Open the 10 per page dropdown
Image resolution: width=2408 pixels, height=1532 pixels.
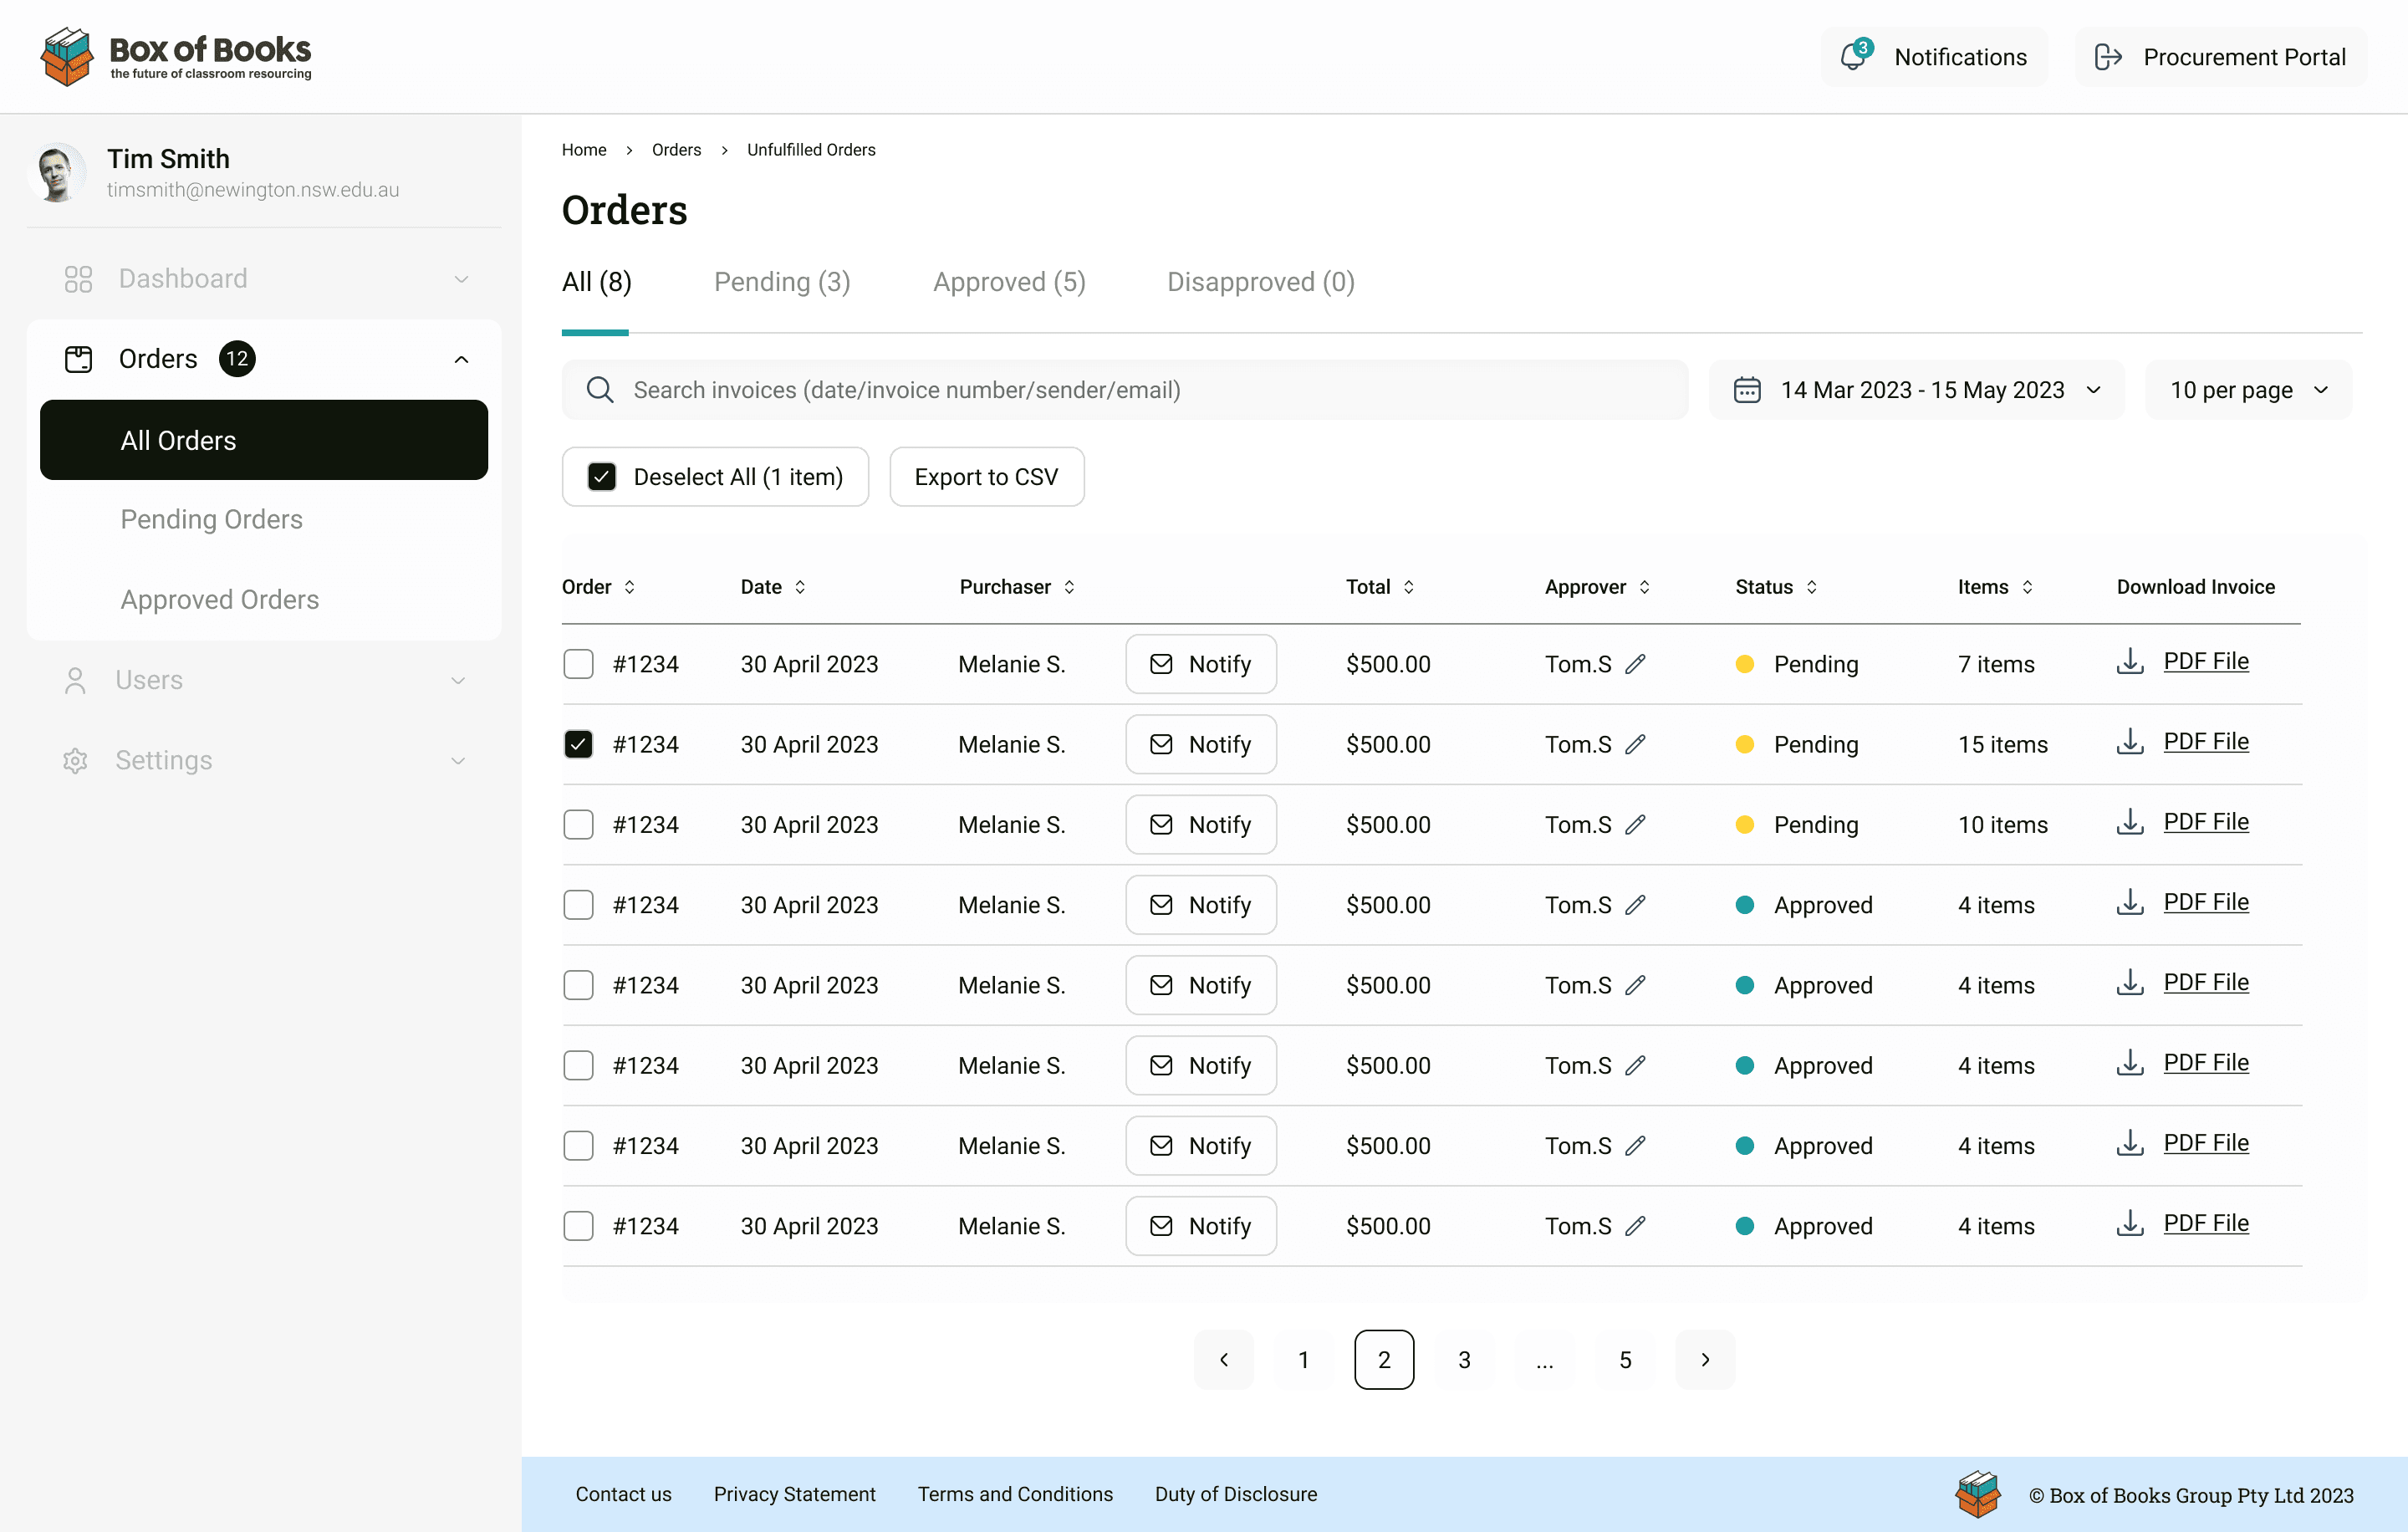tap(2248, 390)
